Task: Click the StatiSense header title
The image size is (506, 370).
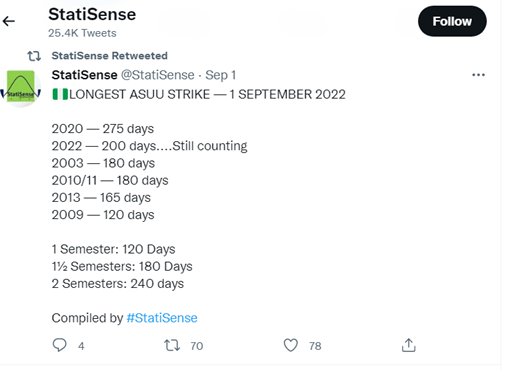Action: [92, 14]
